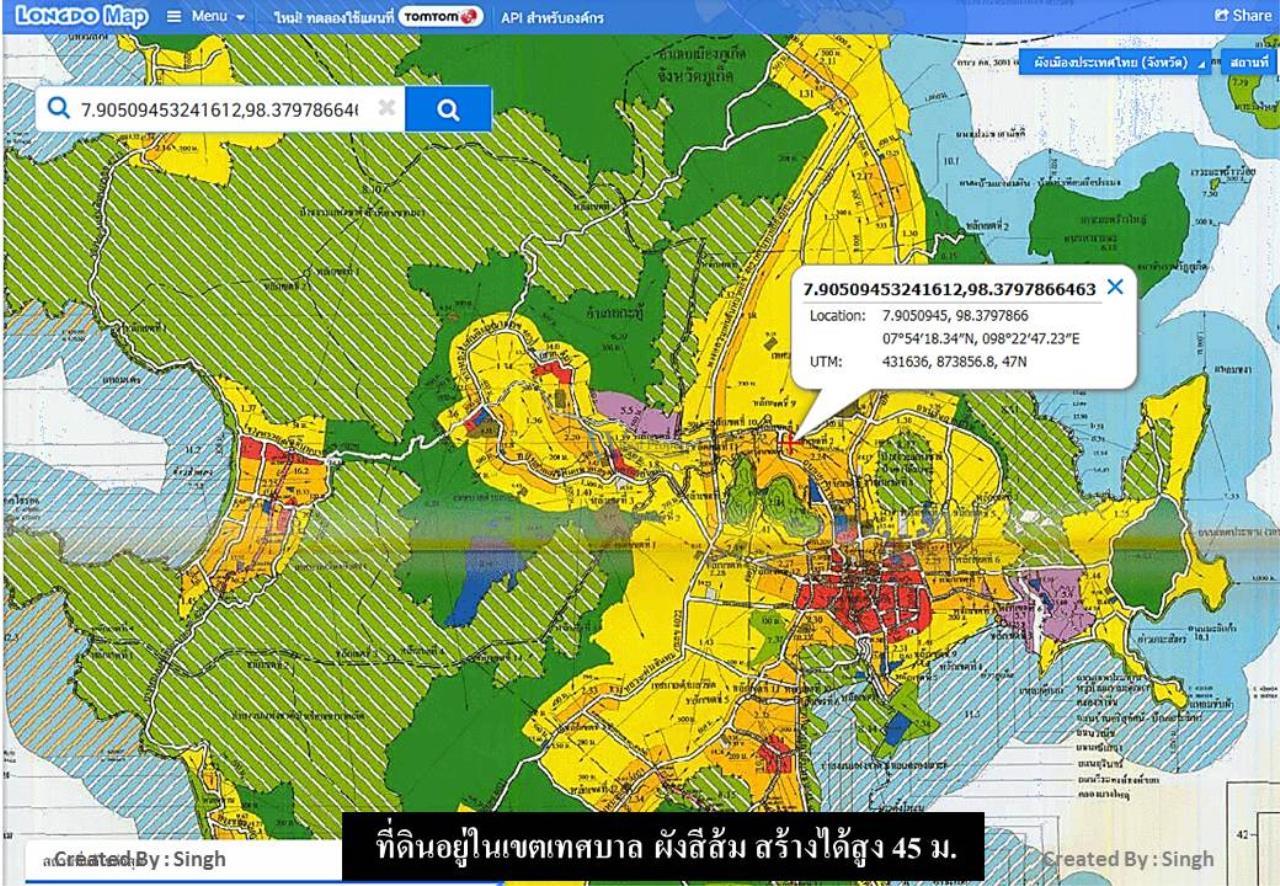Clear the search text with X icon

[x=386, y=108]
